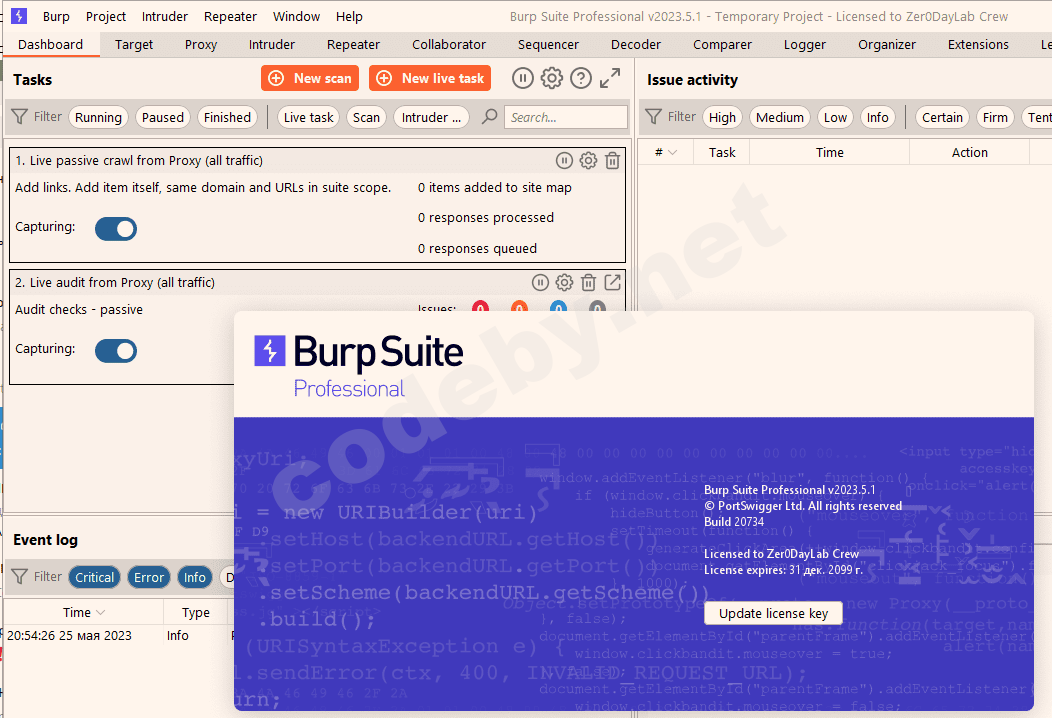Viewport: 1052px width, 718px height.
Task: Open the Tasks help question-mark icon
Action: pos(580,79)
